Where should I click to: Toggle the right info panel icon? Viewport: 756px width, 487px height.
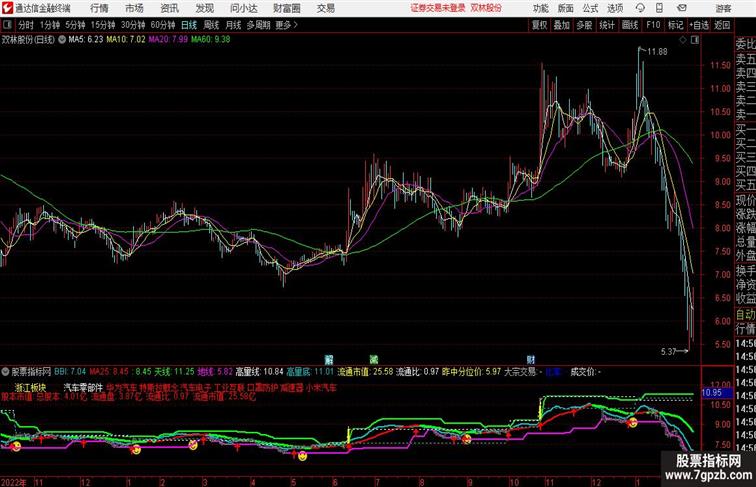[695, 40]
